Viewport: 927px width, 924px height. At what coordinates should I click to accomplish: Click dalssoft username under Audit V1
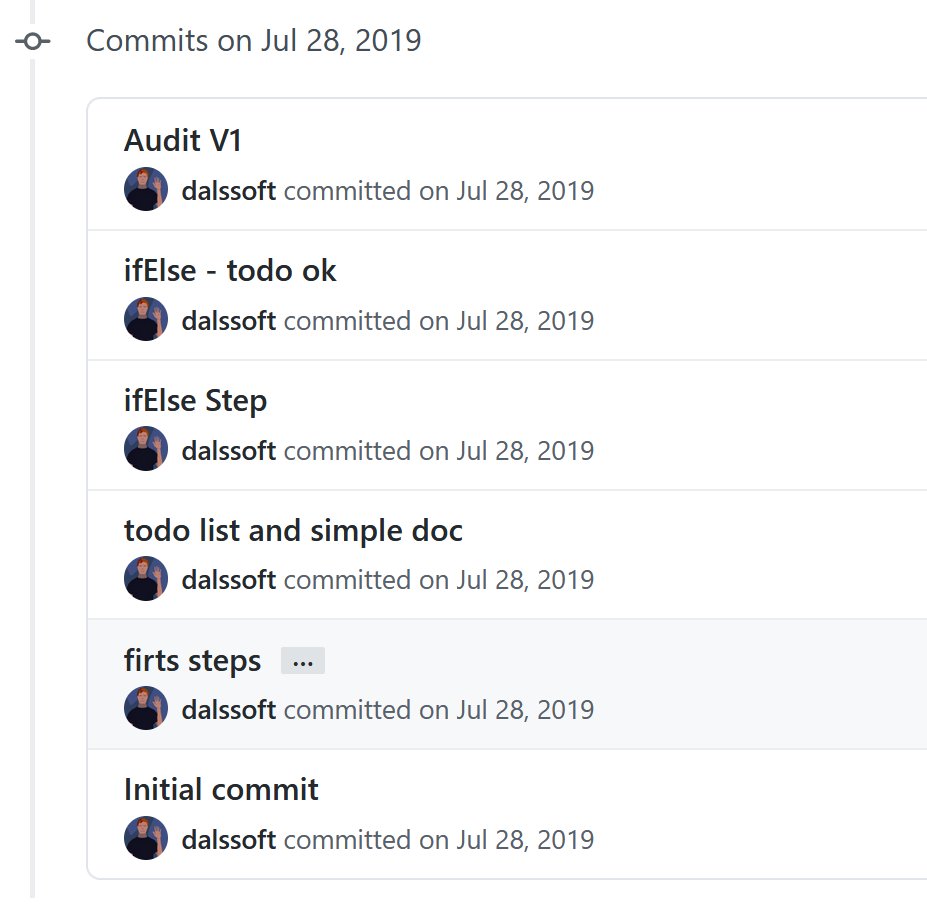click(229, 191)
